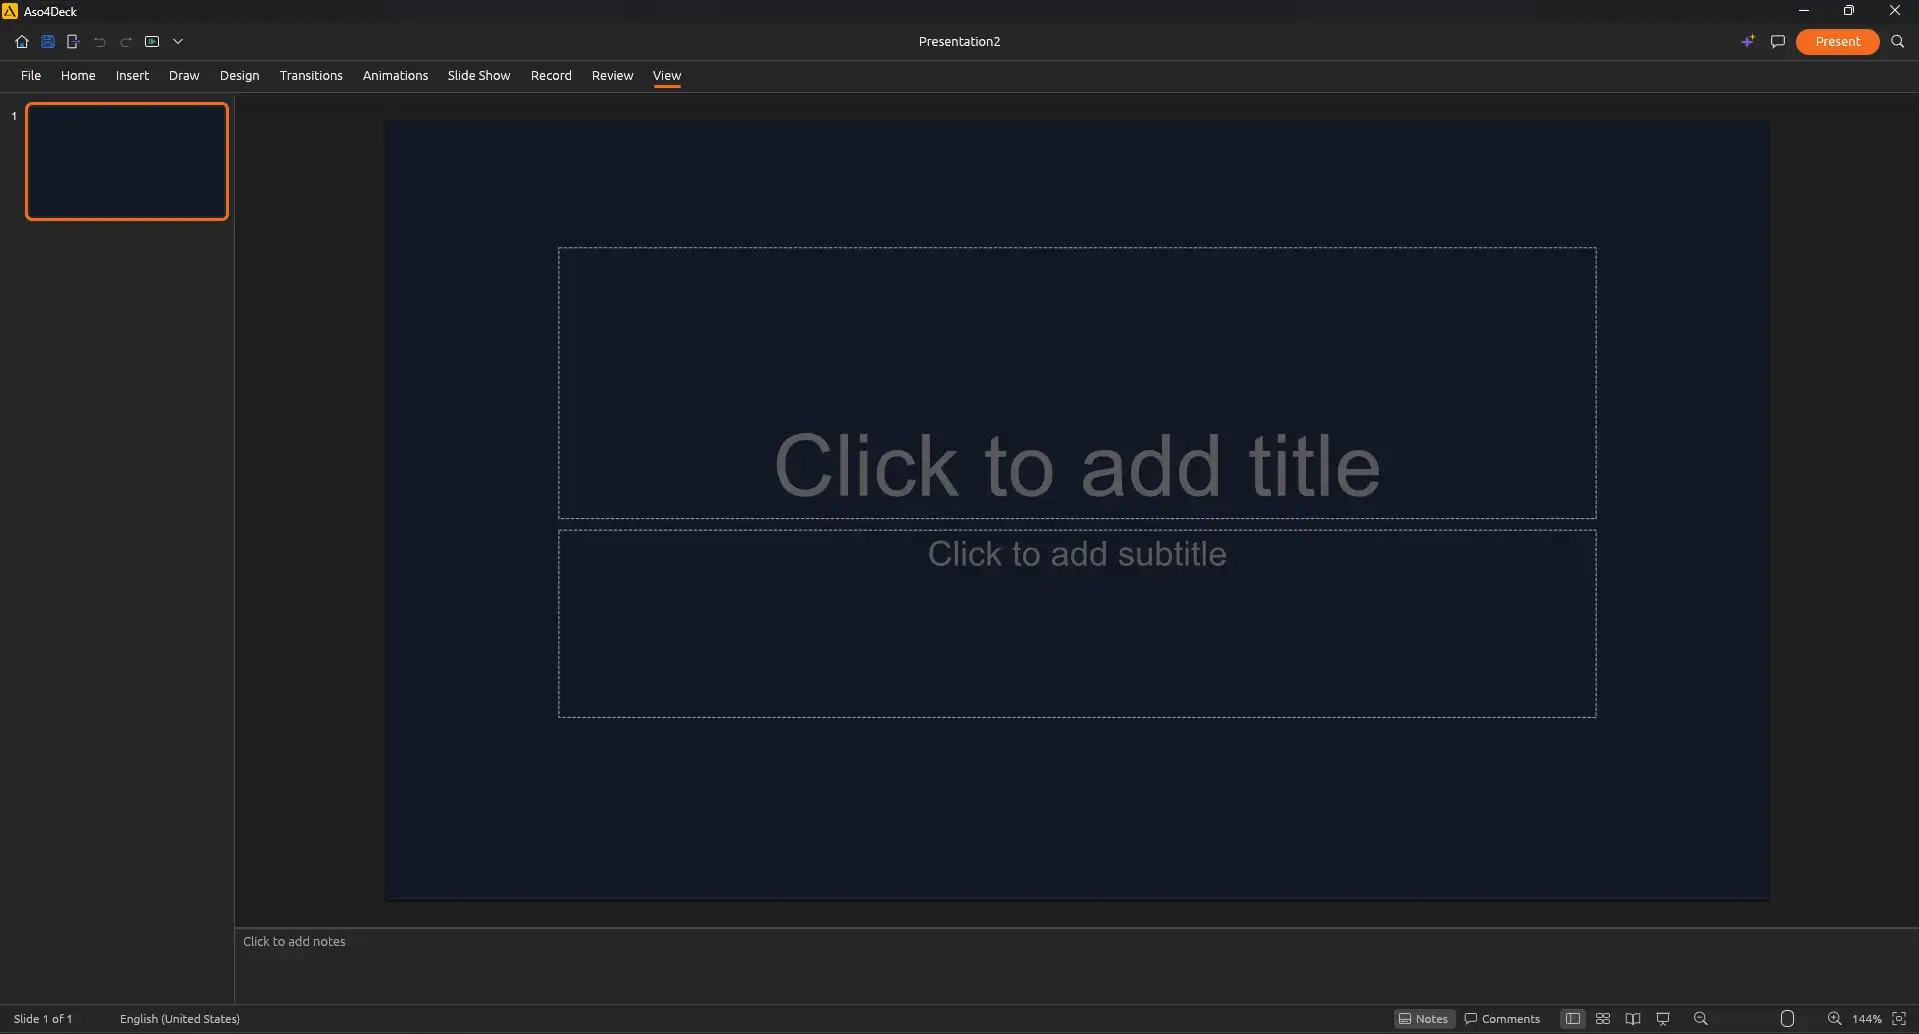The width and height of the screenshot is (1919, 1034).
Task: Undo the last action
Action: click(x=99, y=42)
